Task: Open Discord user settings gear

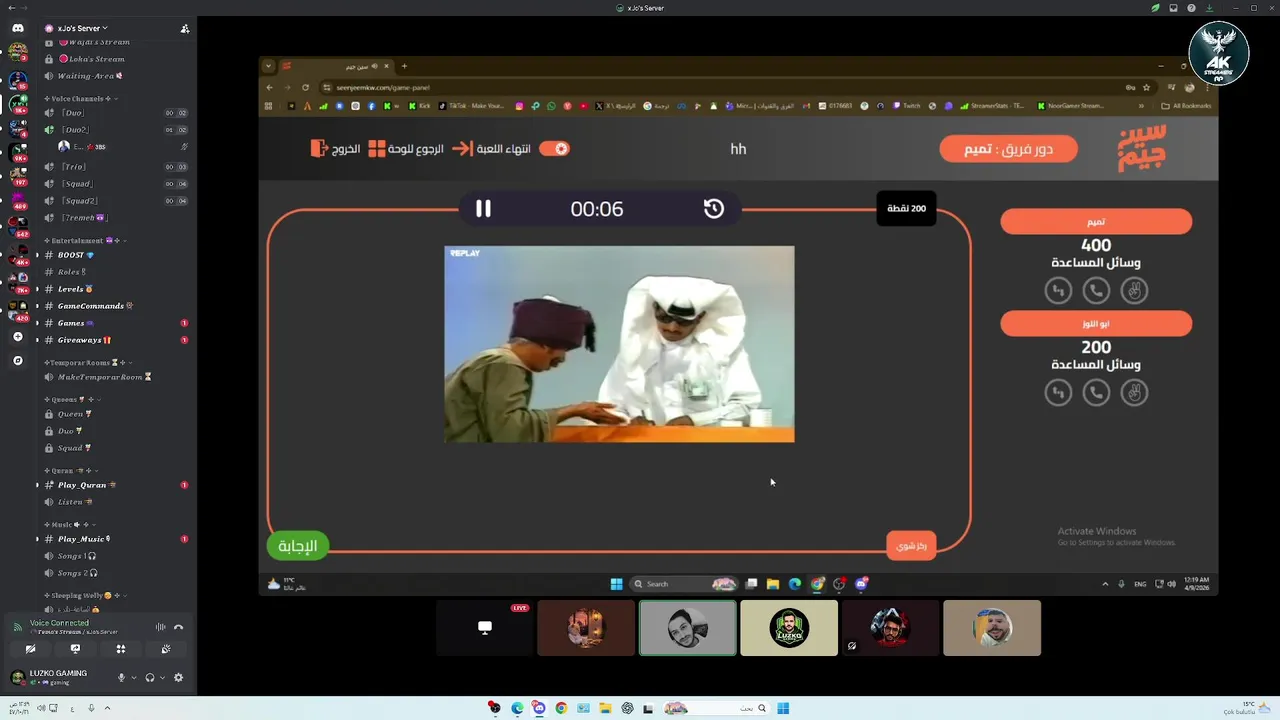Action: [x=178, y=677]
